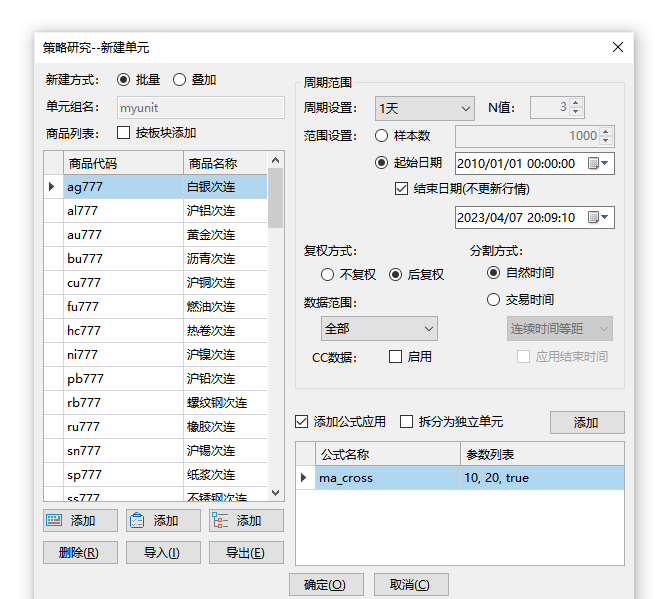
Task: Open the 起始日期 calendar picker
Action: (599, 163)
